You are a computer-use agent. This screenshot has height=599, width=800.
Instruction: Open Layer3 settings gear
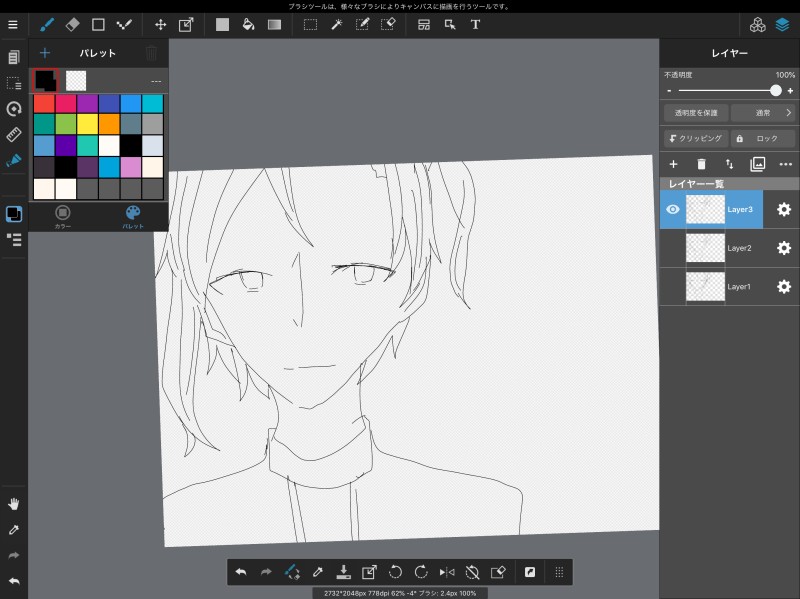(784, 209)
